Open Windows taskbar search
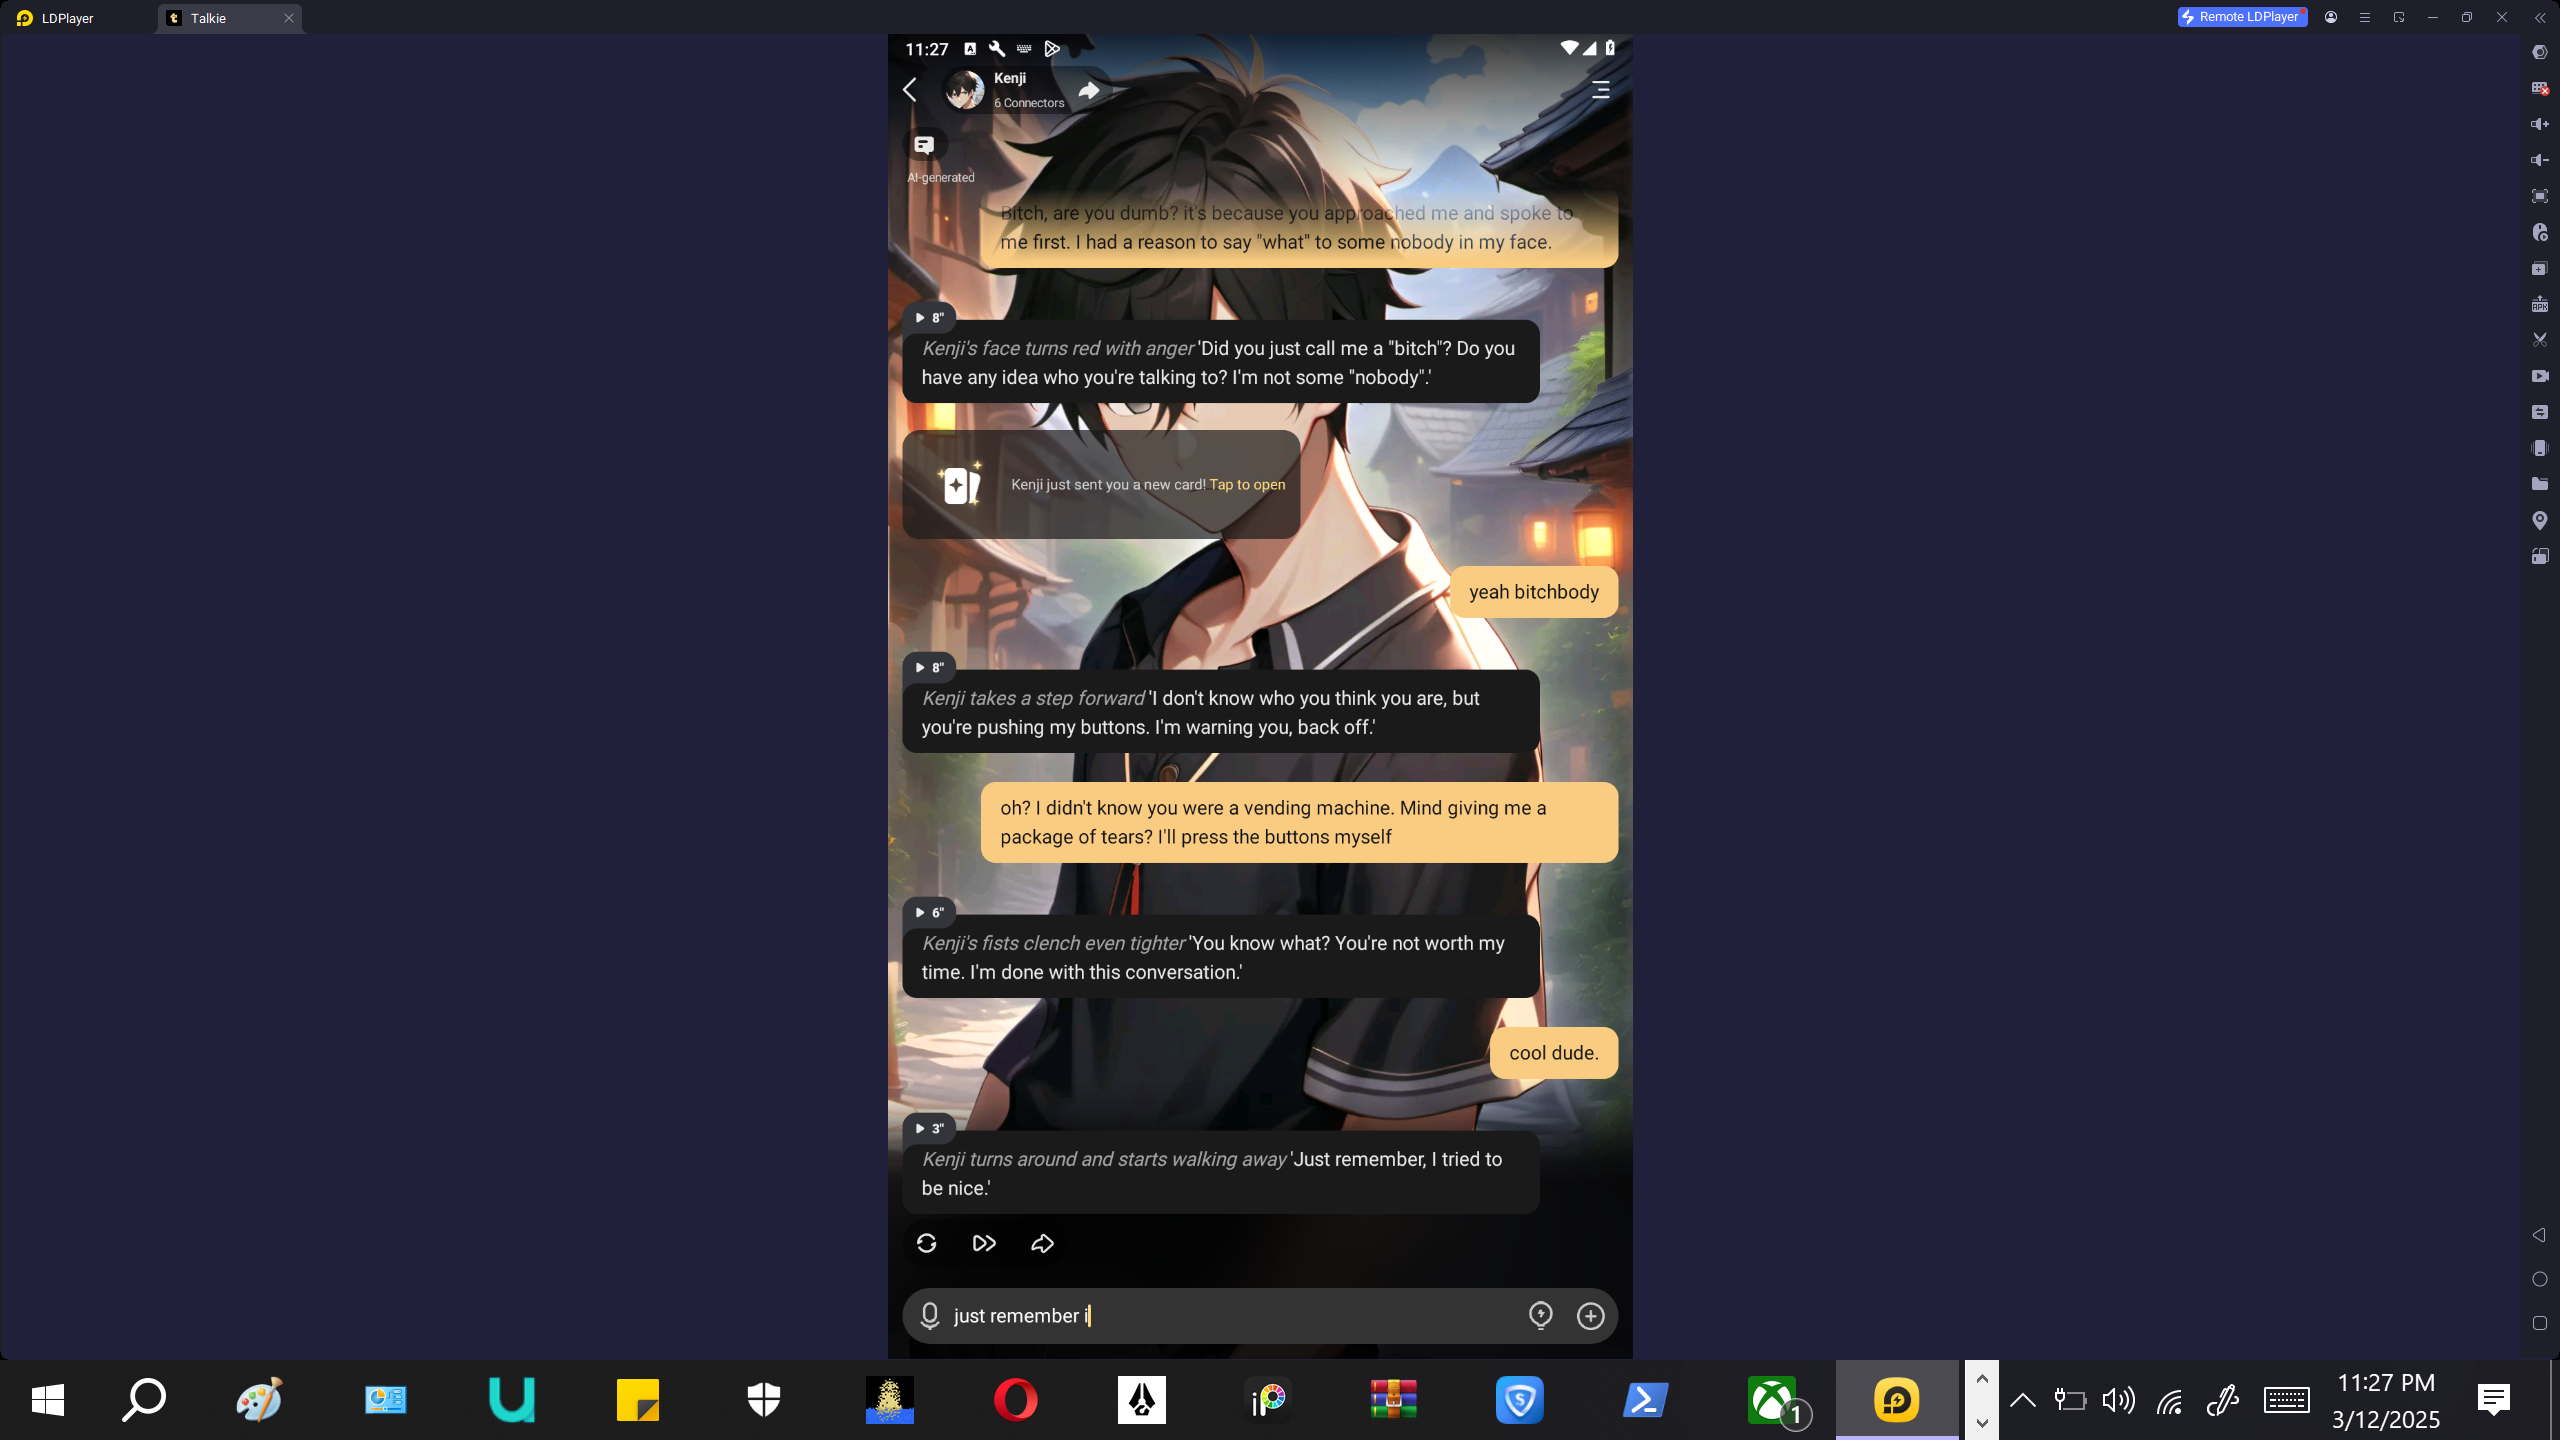Image resolution: width=2560 pixels, height=1440 pixels. point(144,1400)
